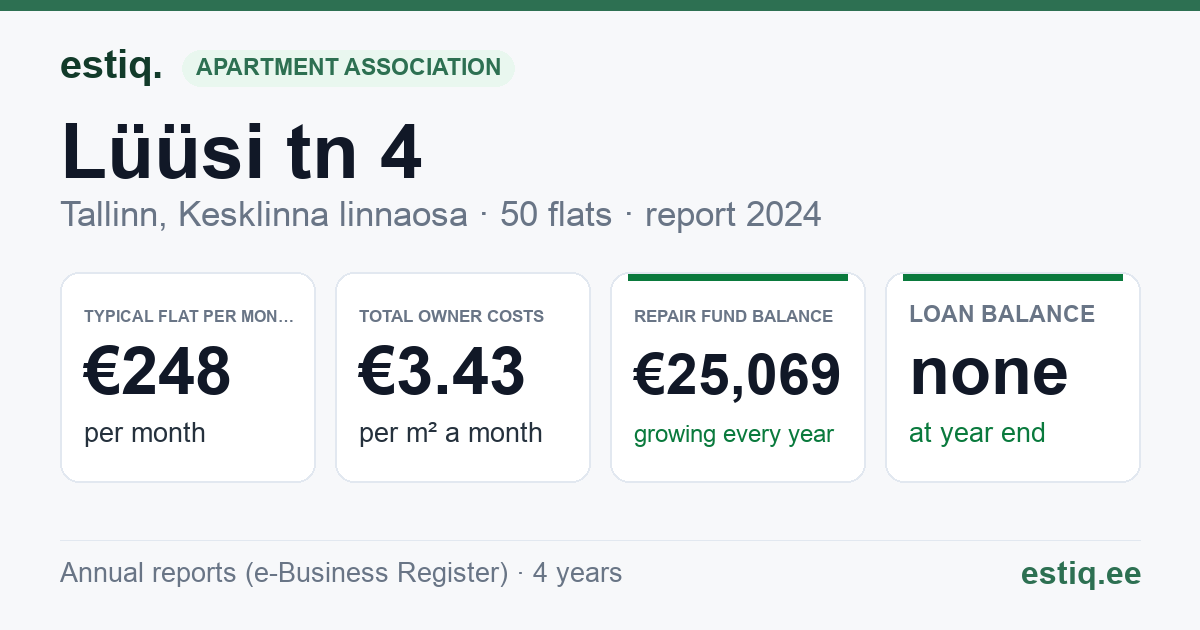This screenshot has width=1200, height=630.
Task: Click the Lüüsi tn 4 heading
Action: pyautogui.click(x=241, y=152)
